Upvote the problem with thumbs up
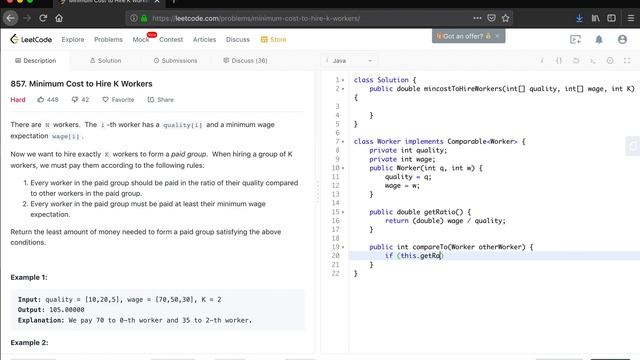The height and width of the screenshot is (360, 640). pos(40,100)
